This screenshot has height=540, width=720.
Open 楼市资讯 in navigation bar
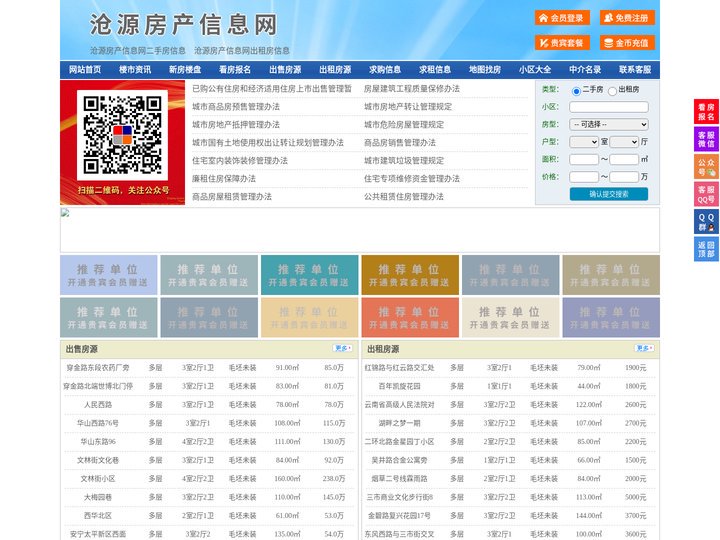pos(135,70)
